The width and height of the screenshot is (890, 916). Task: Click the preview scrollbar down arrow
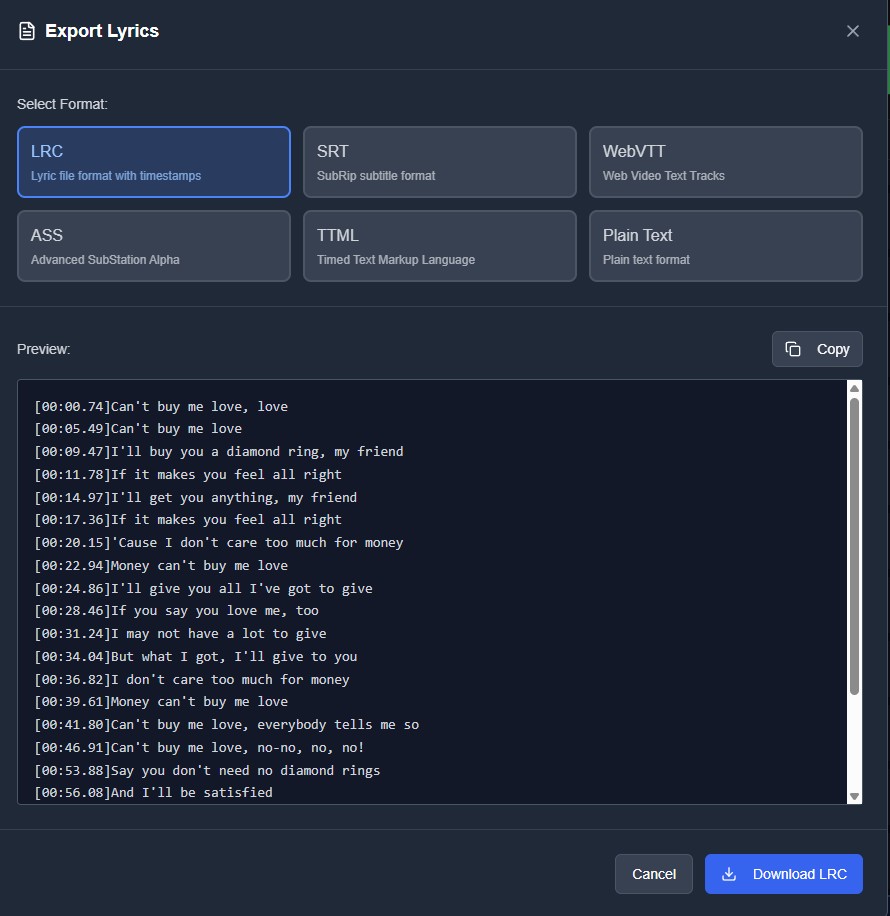pos(854,796)
